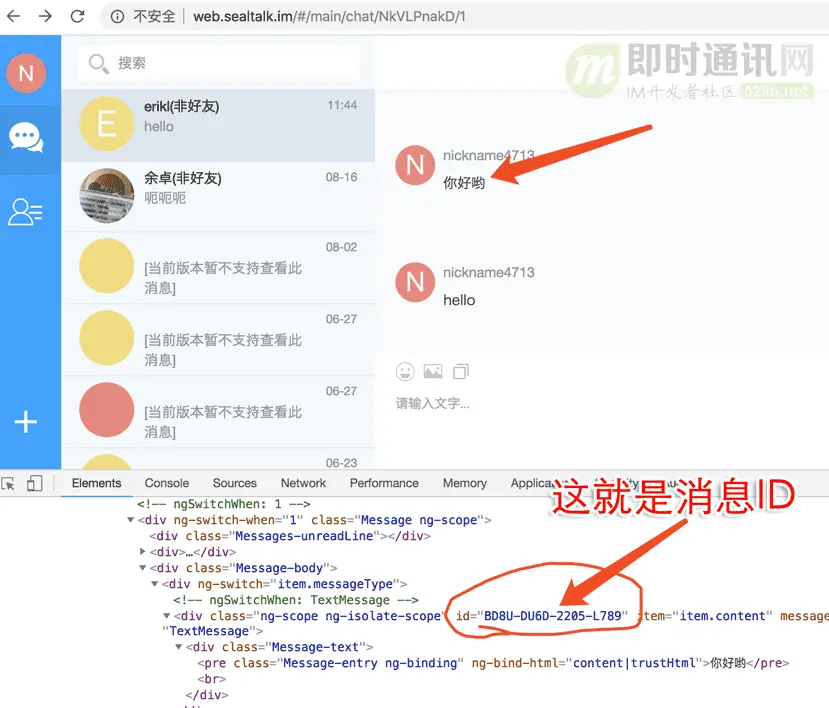Click the 搜索 search field
The image size is (829, 708).
(x=218, y=62)
